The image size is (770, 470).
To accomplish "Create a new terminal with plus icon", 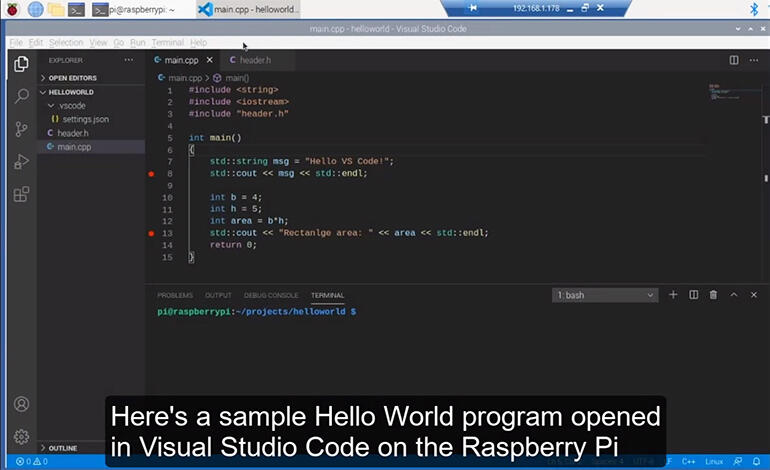I will point(673,295).
